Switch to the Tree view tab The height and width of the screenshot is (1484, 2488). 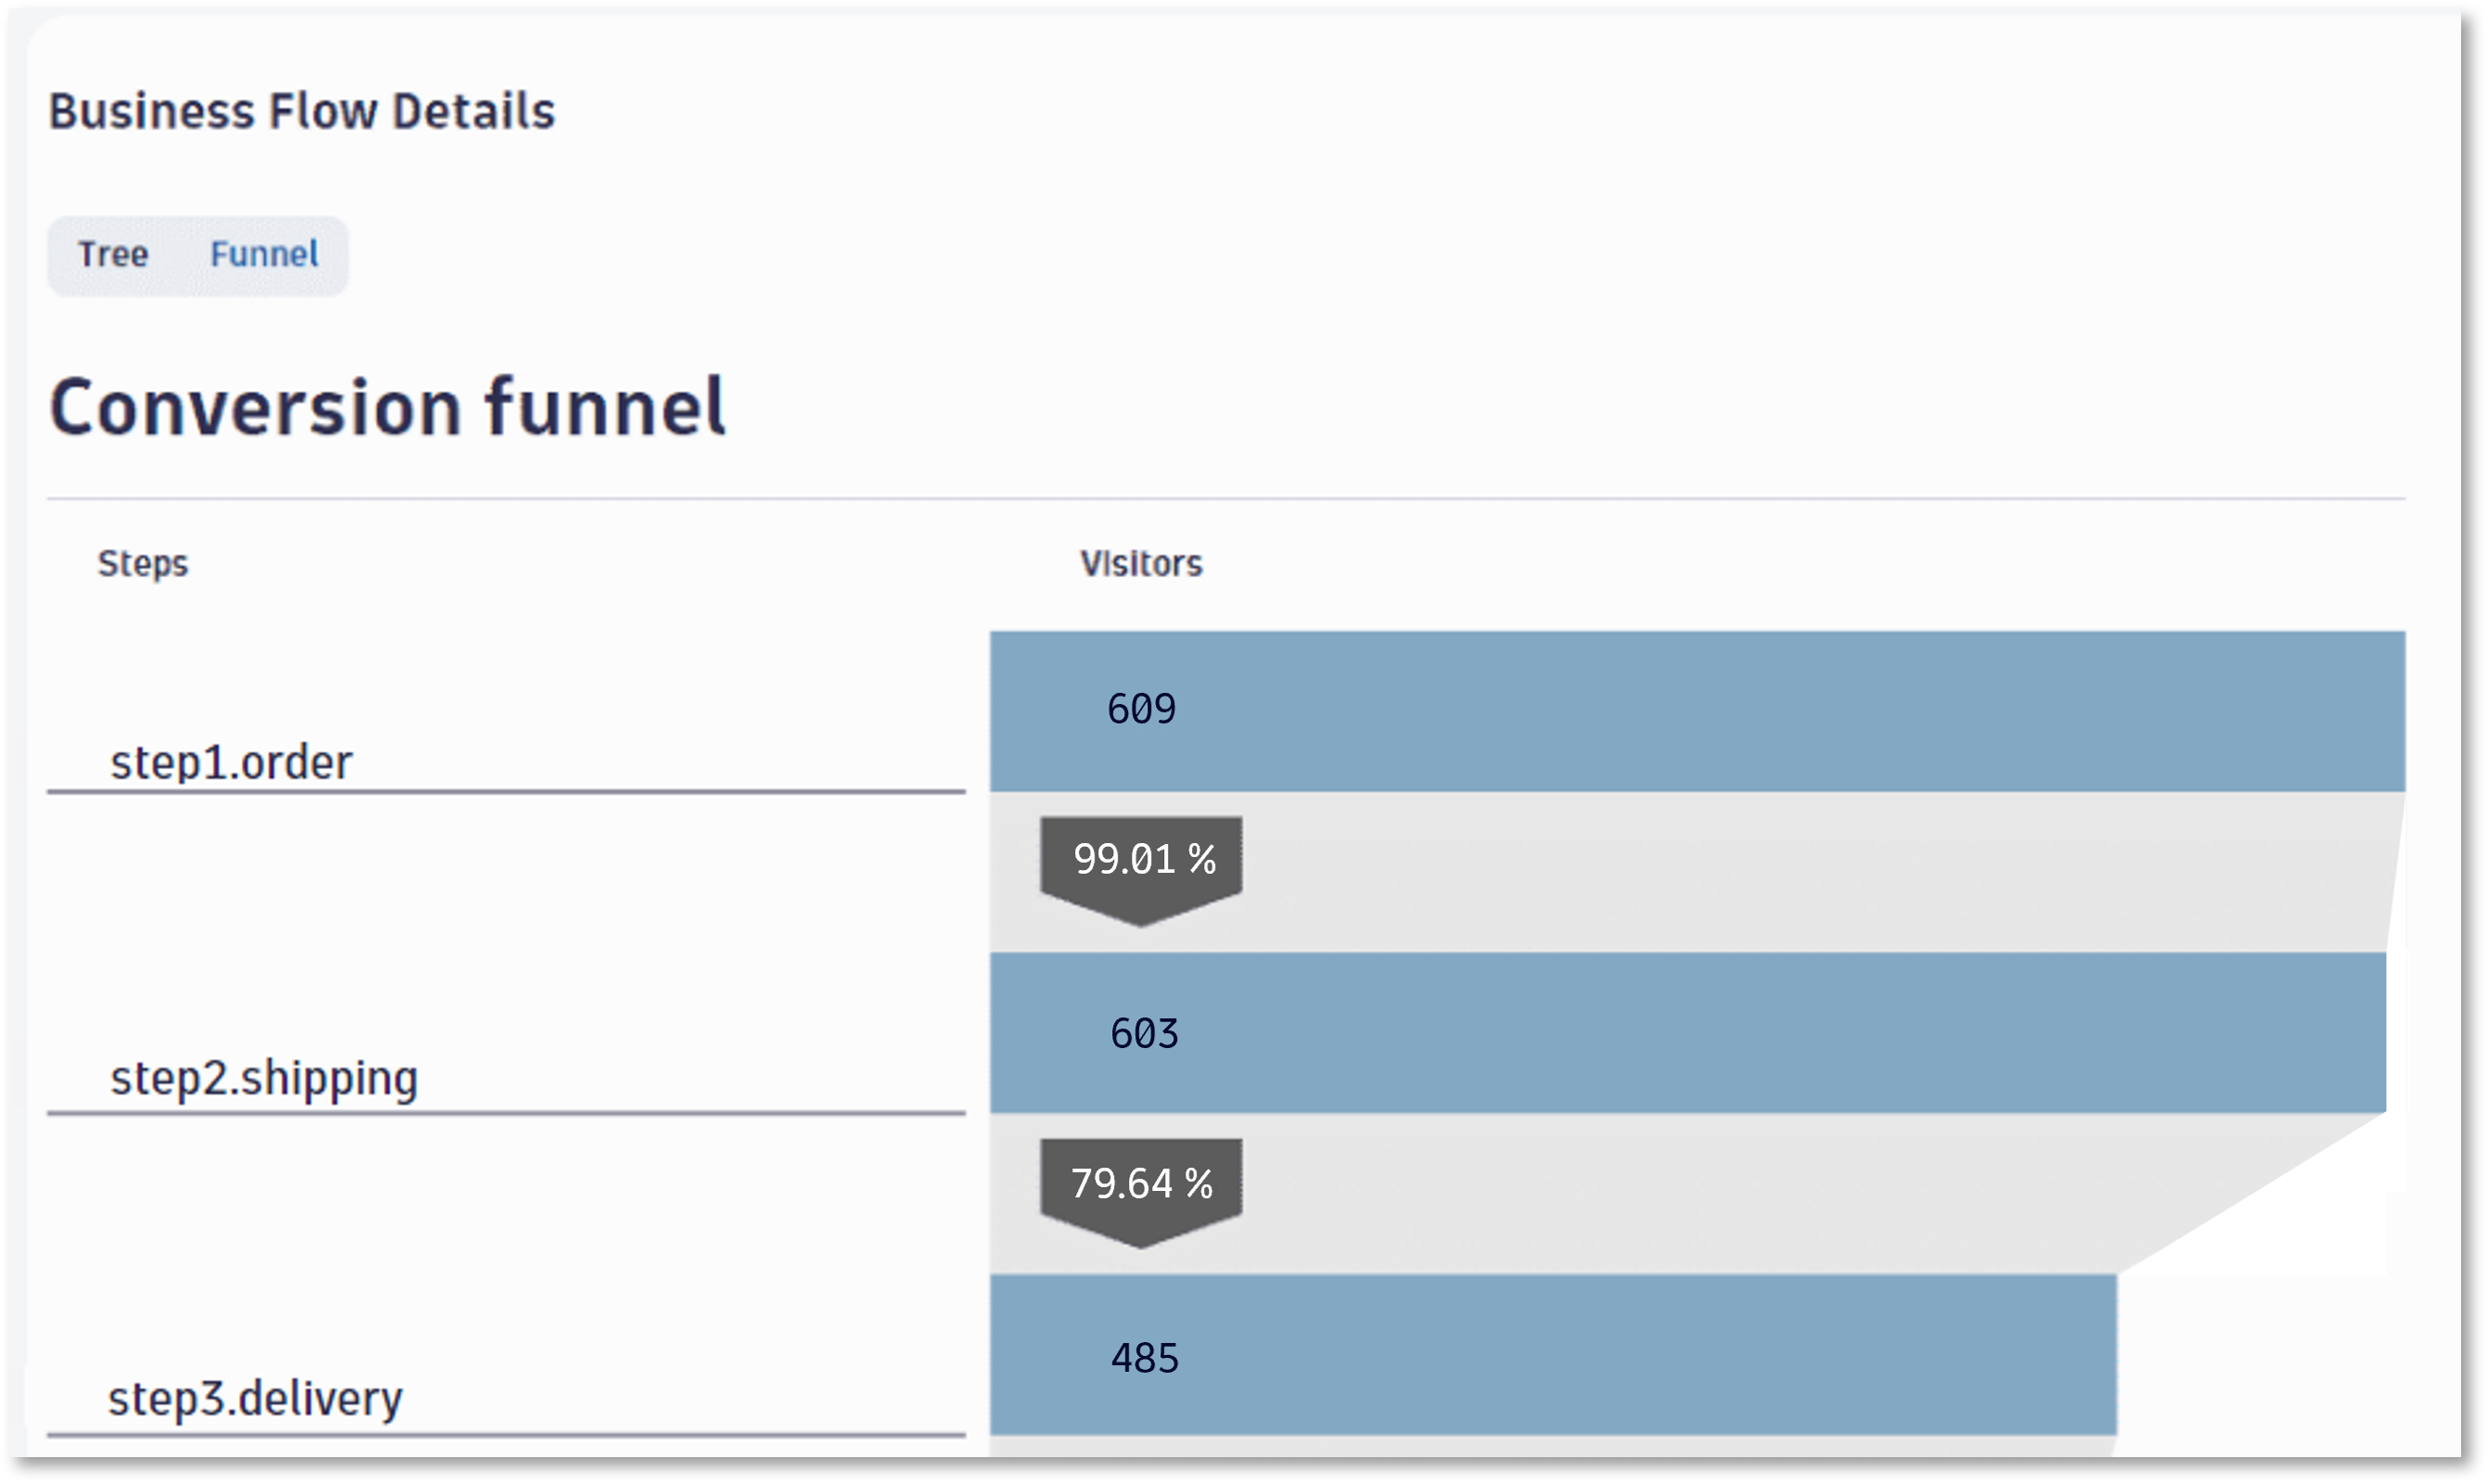113,254
